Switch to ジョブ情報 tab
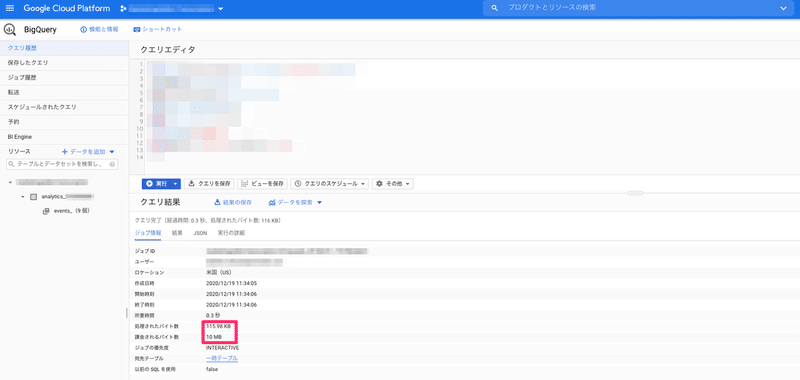This screenshot has height=380, width=800. point(148,233)
